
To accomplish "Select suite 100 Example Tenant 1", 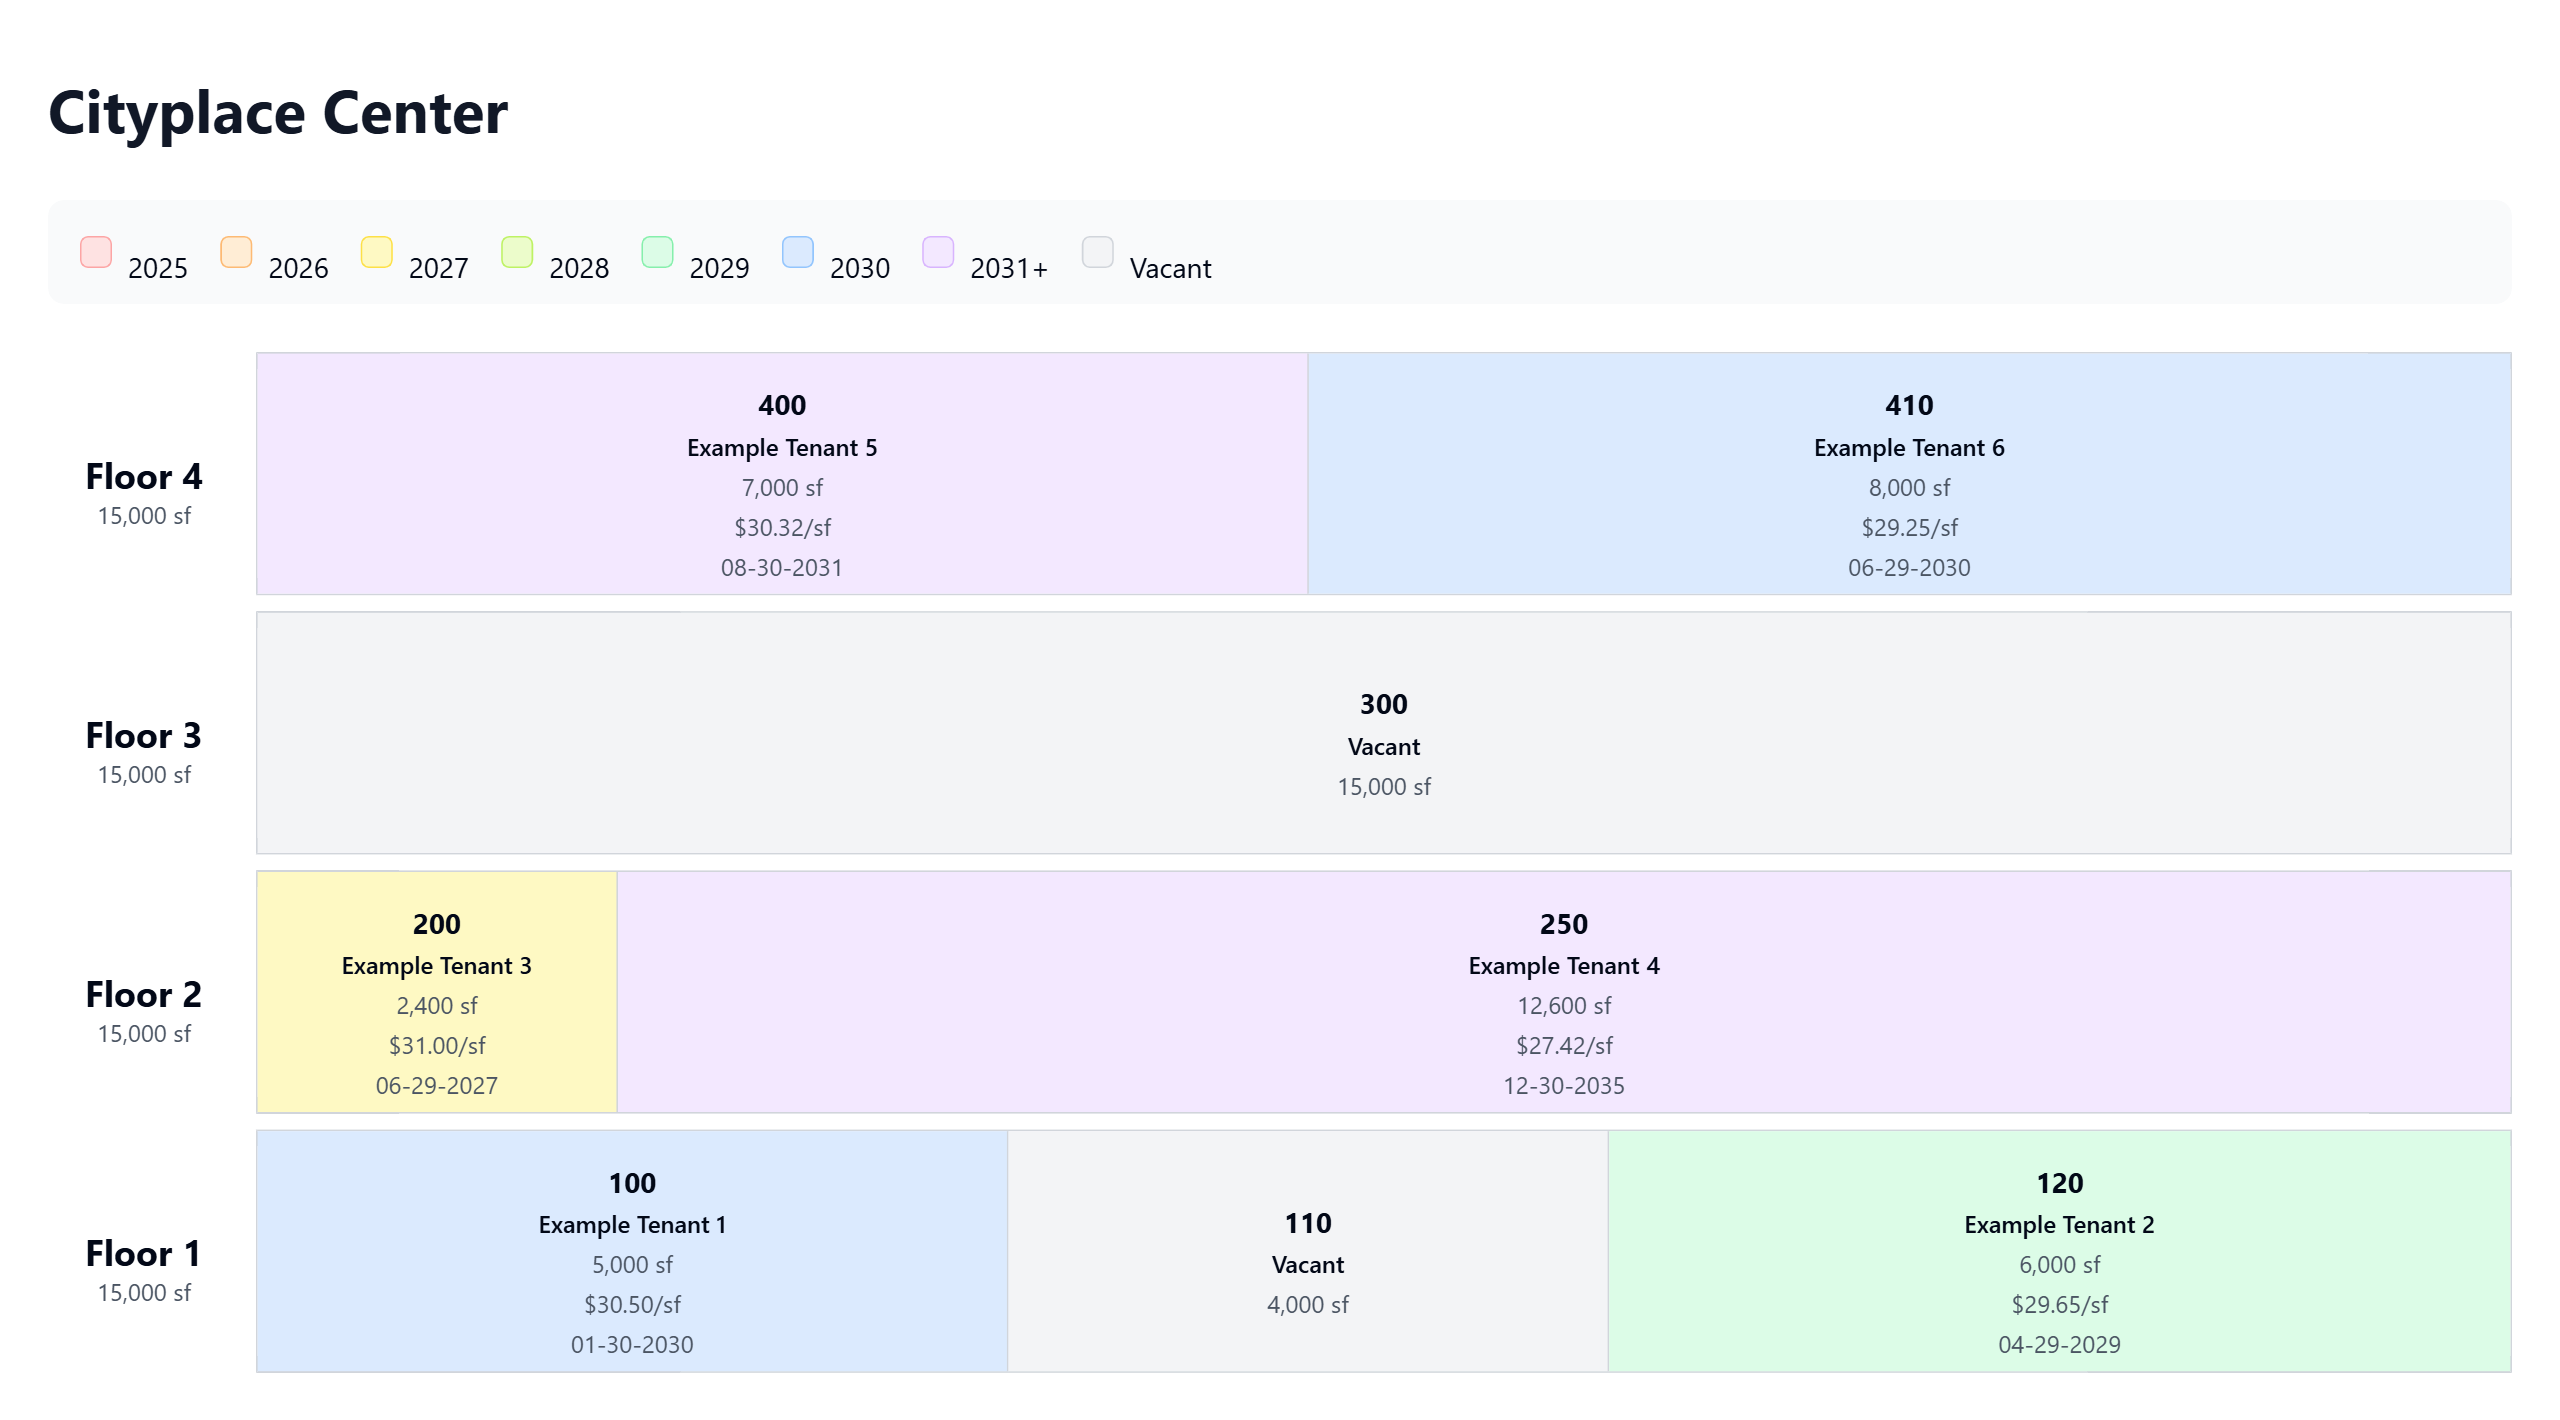I will (632, 1251).
